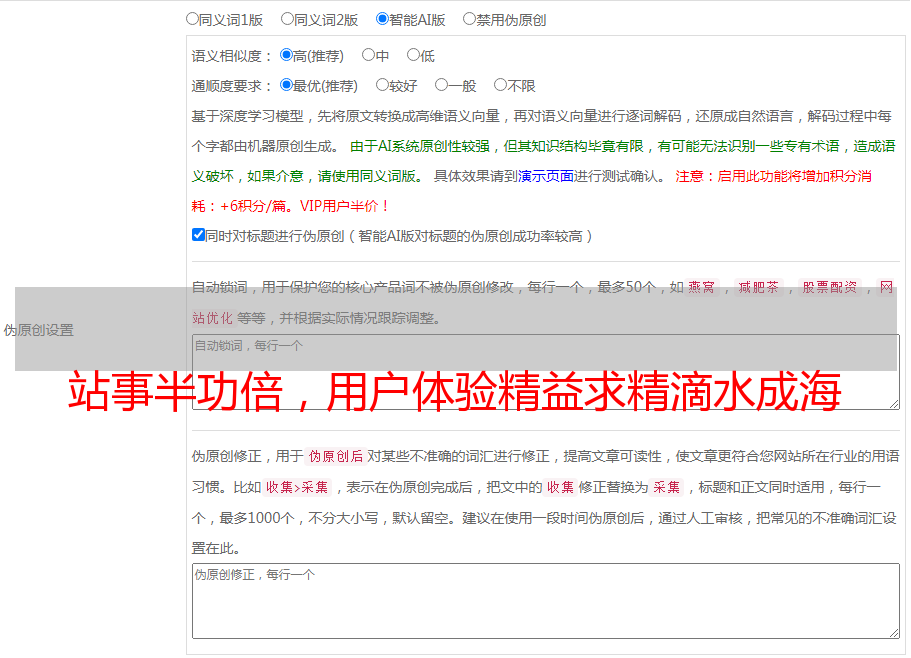Click the red VIP用户半价 notice text
This screenshot has height=658, width=911.
pyautogui.click(x=344, y=206)
